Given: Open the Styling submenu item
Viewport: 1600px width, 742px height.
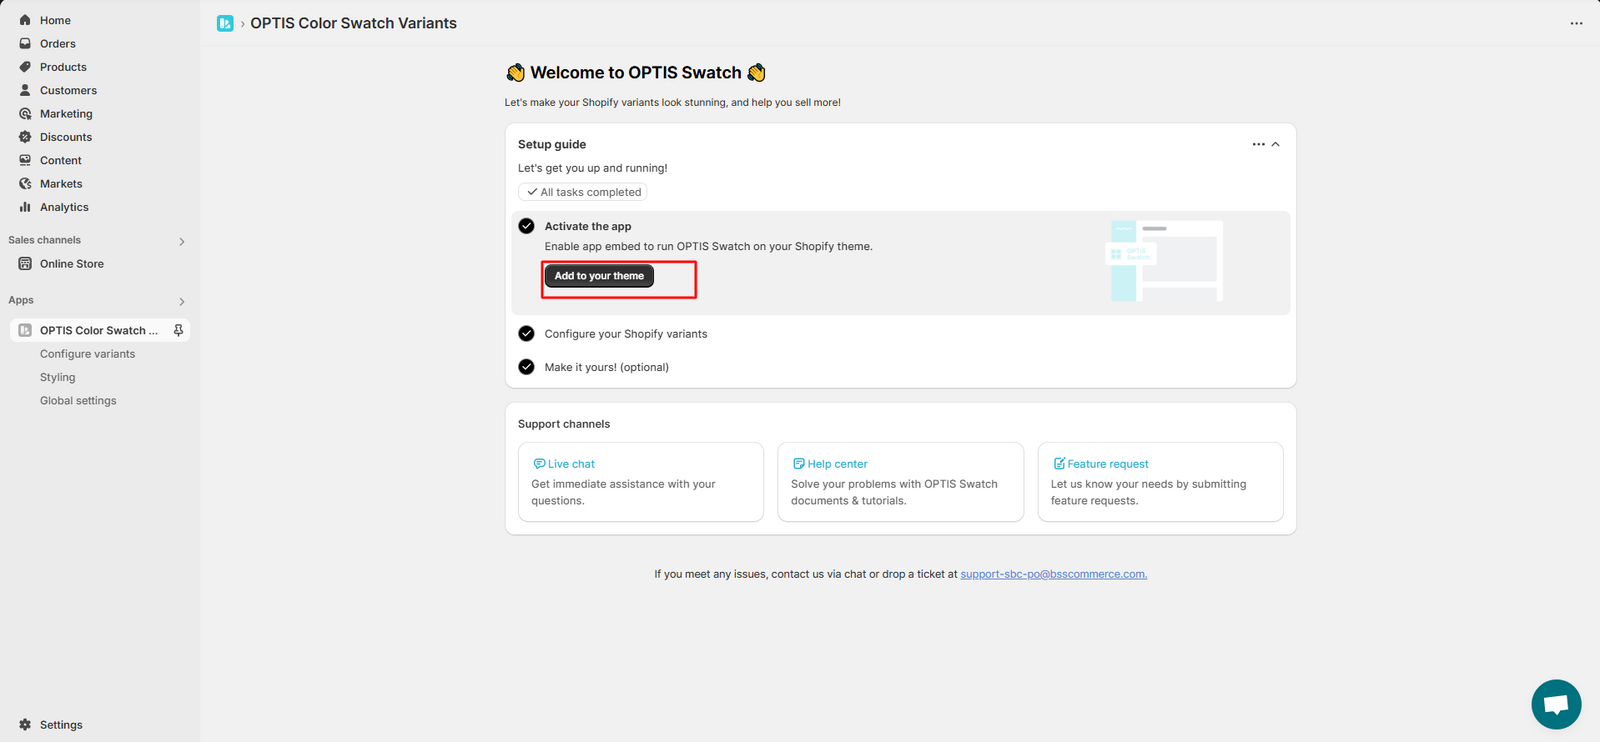Looking at the screenshot, I should coord(58,377).
